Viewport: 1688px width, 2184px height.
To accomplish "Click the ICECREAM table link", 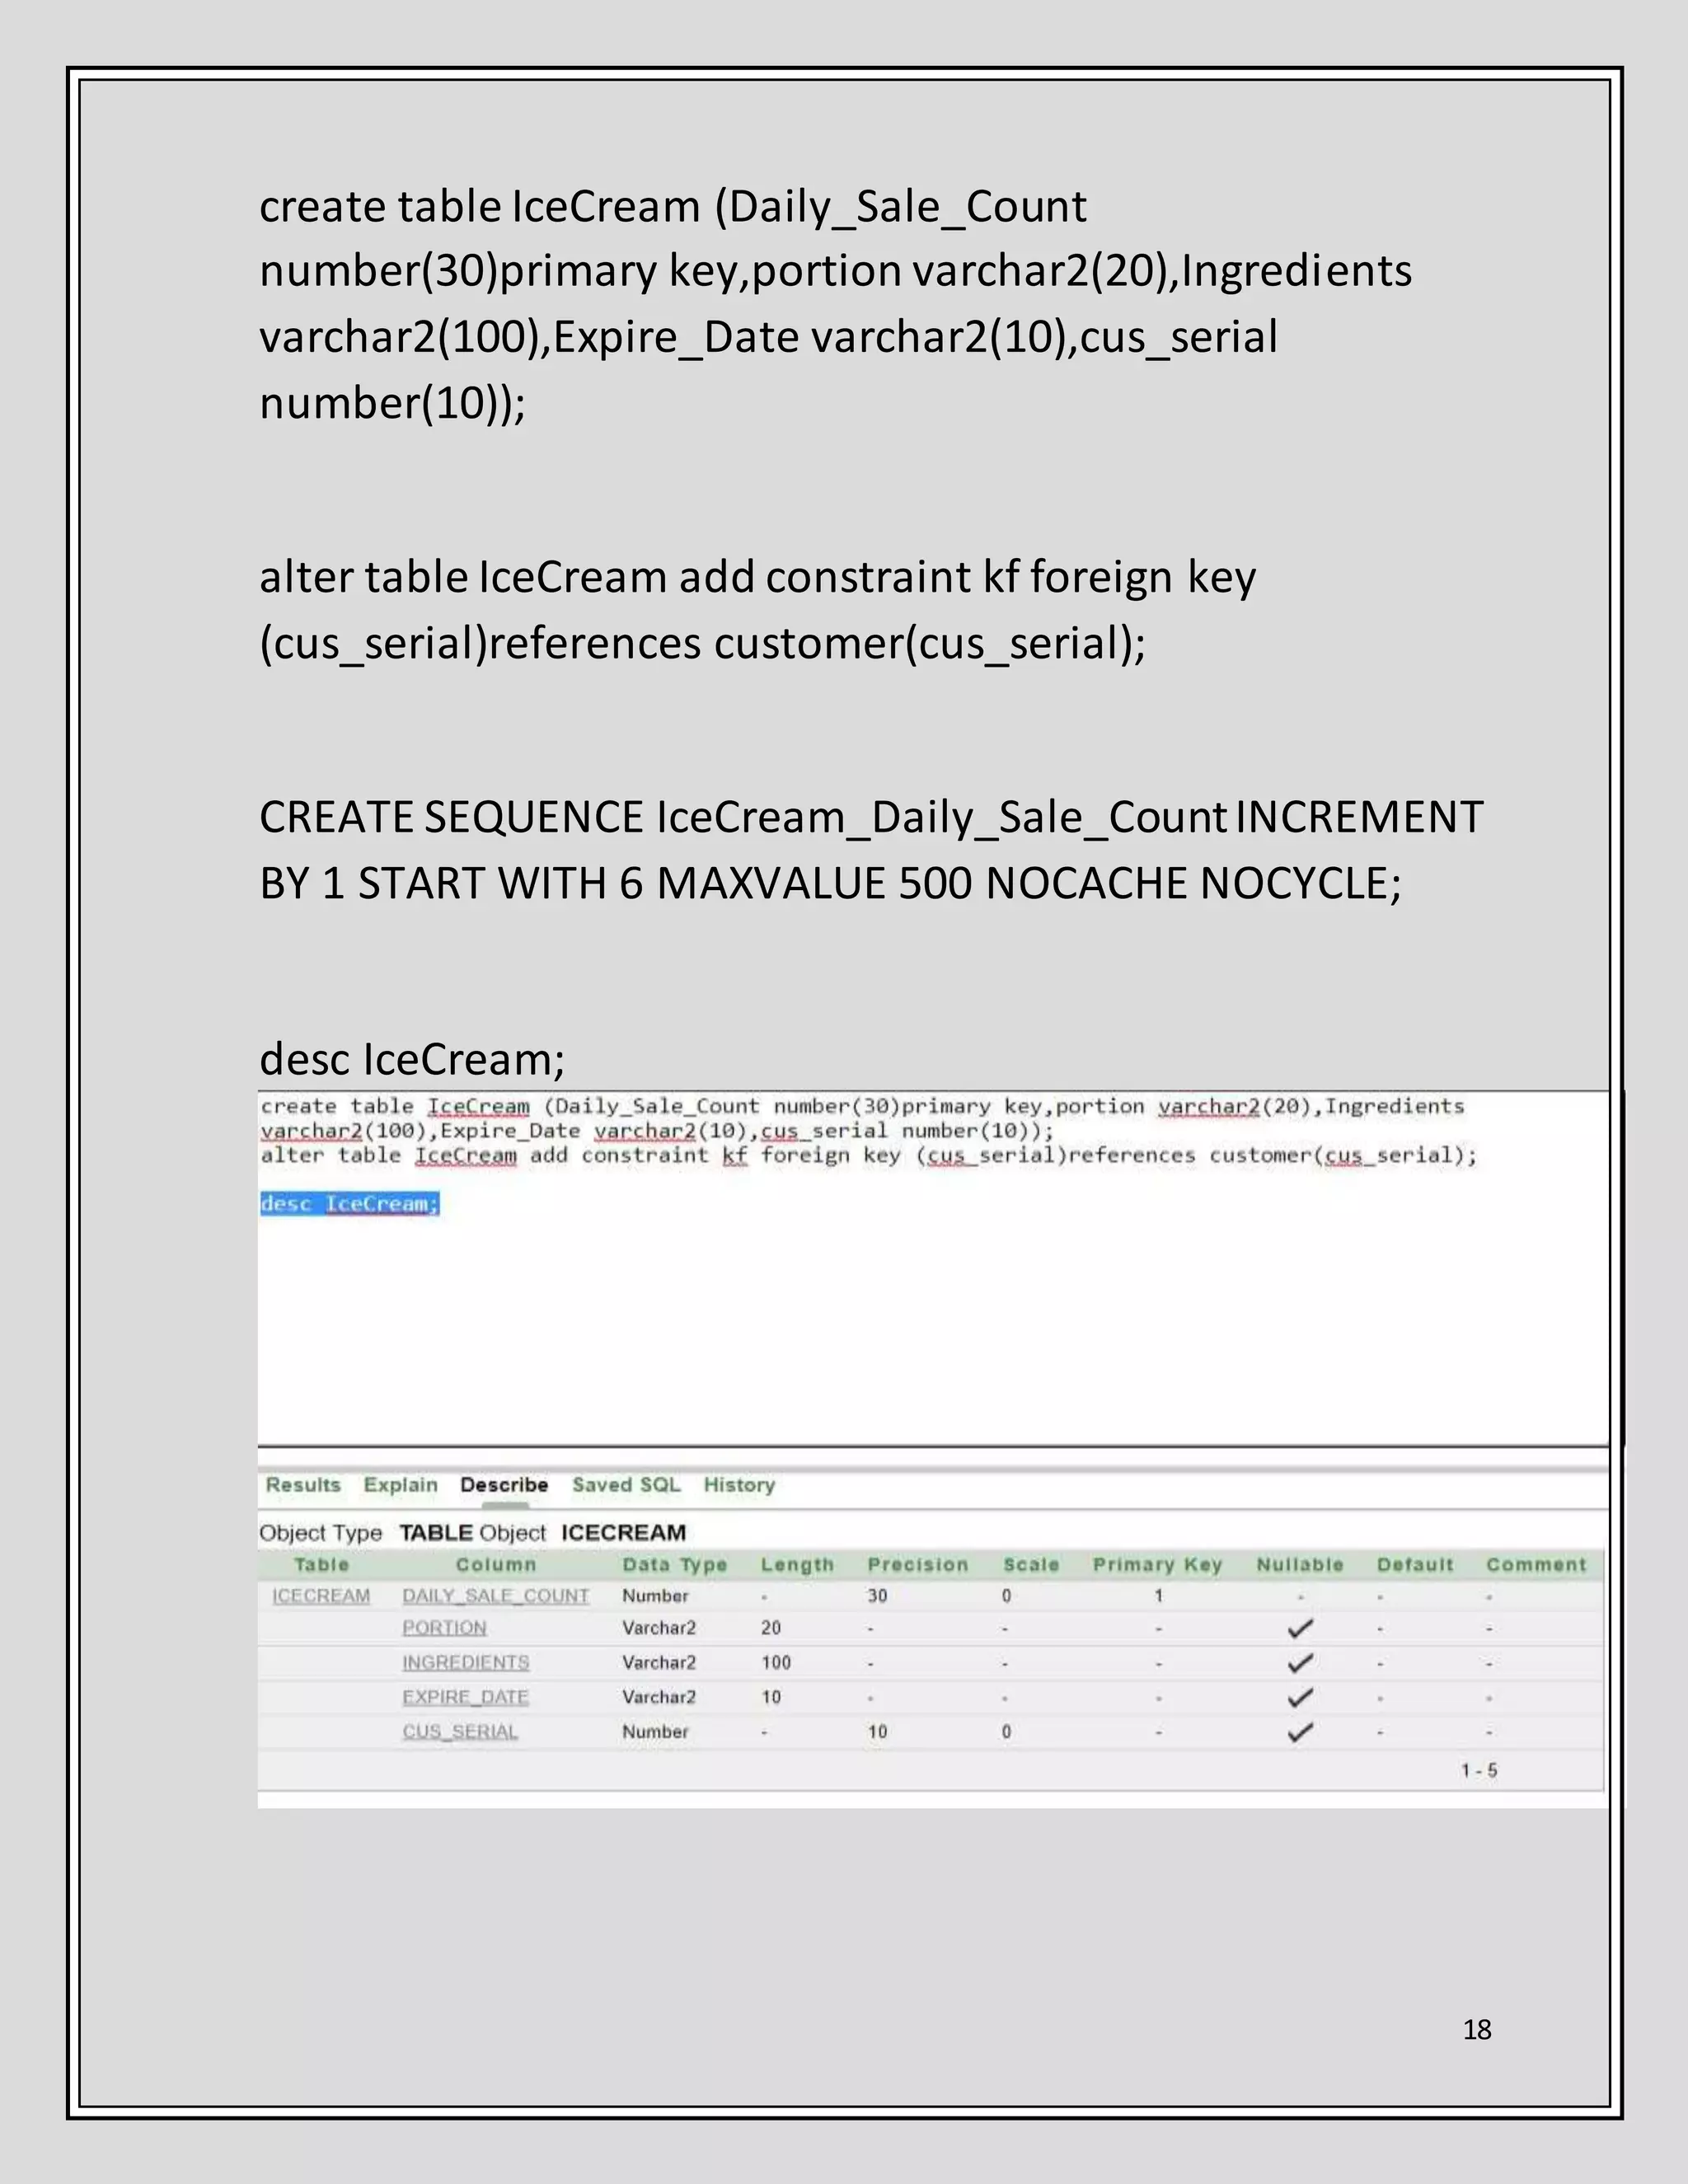I will coord(321,1596).
